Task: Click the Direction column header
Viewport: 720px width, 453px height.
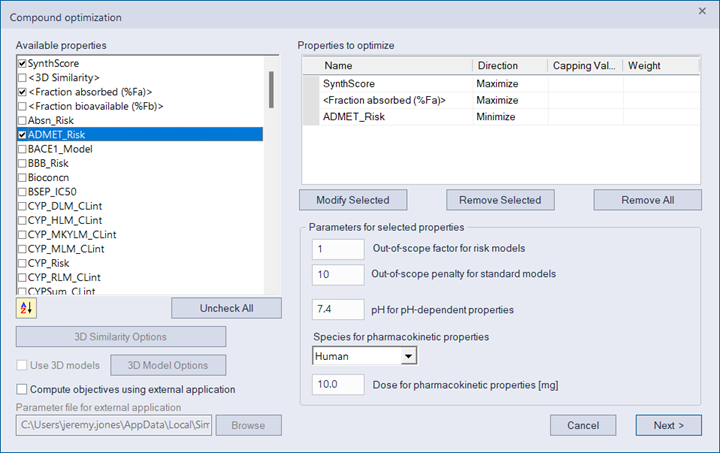Action: 510,66
